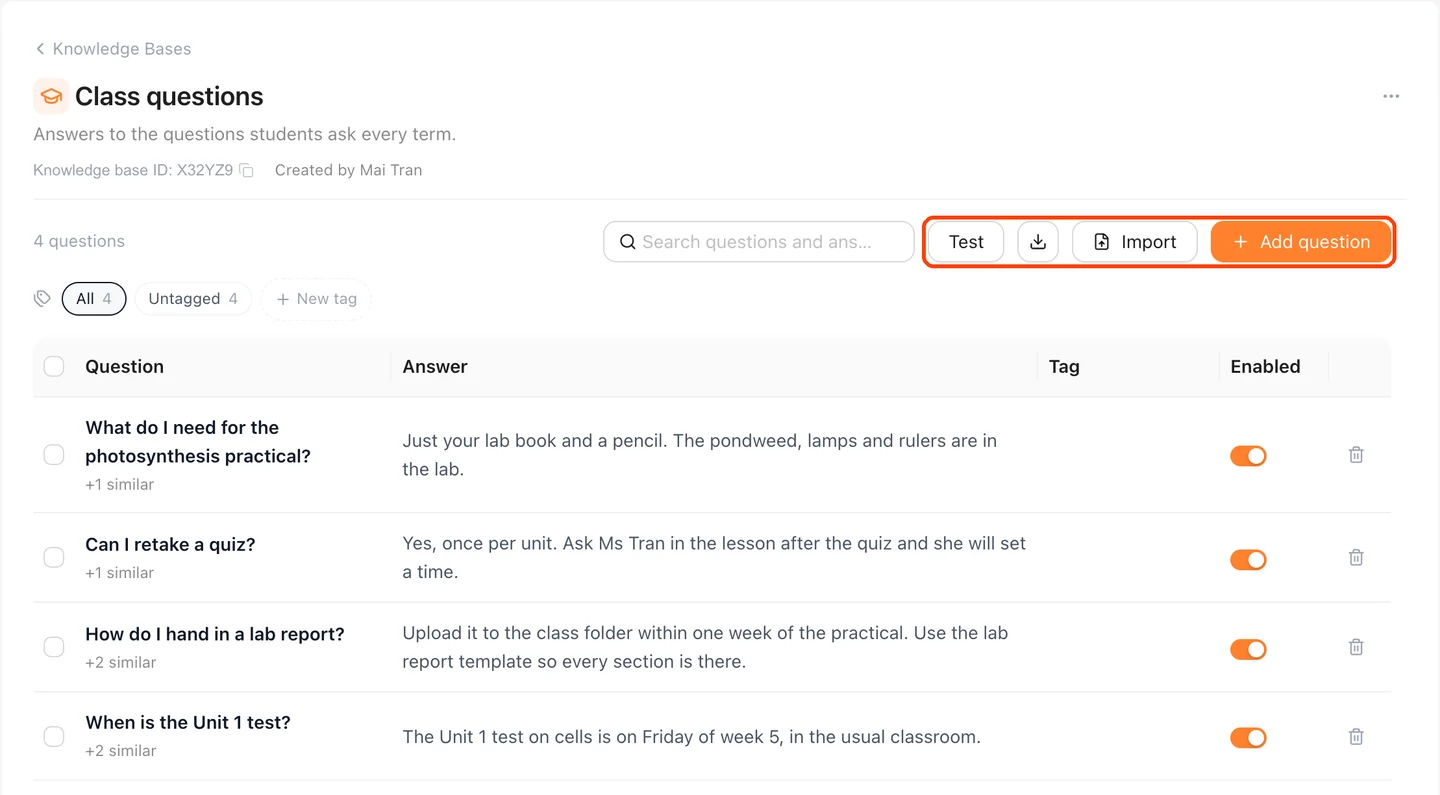Screen dimensions: 1440x795
Task: Show the All questions filter
Action: [94, 299]
